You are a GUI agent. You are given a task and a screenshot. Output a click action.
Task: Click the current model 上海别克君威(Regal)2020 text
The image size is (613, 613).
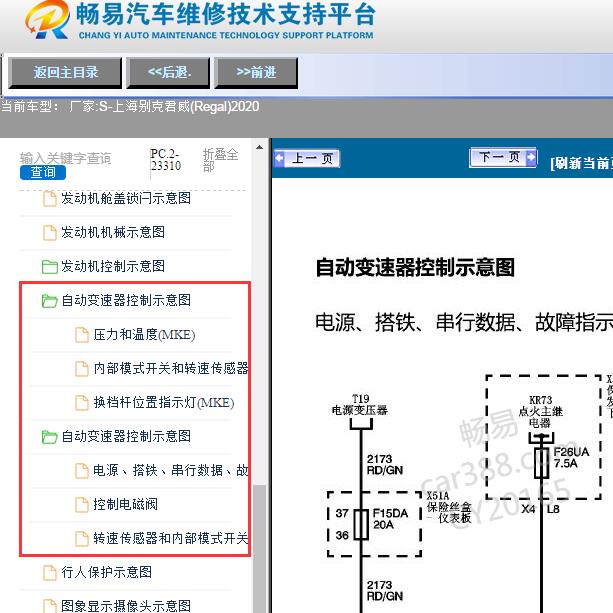pyautogui.click(x=186, y=106)
